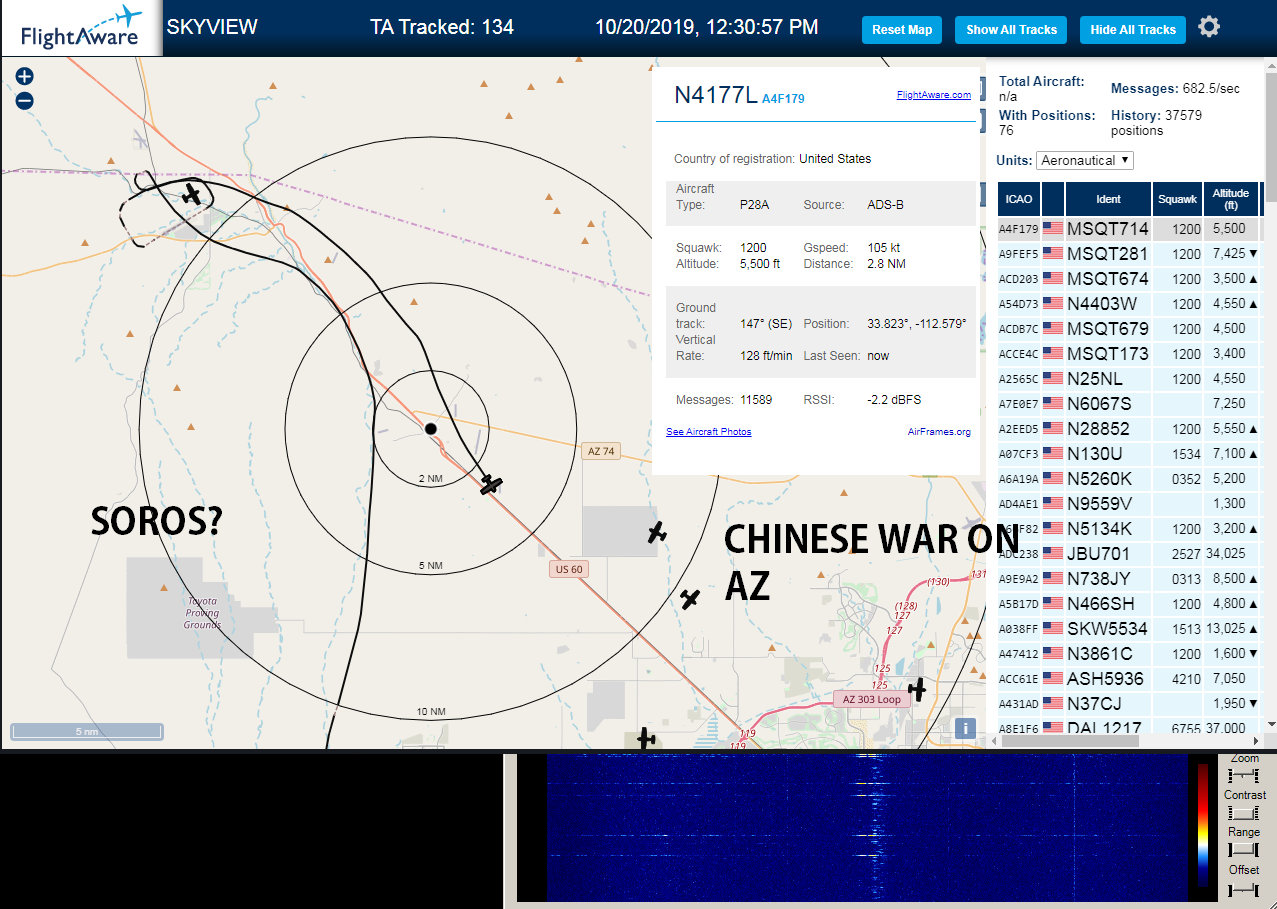Zoom in the map with plus button
Viewport: 1277px width, 909px height.
point(25,76)
